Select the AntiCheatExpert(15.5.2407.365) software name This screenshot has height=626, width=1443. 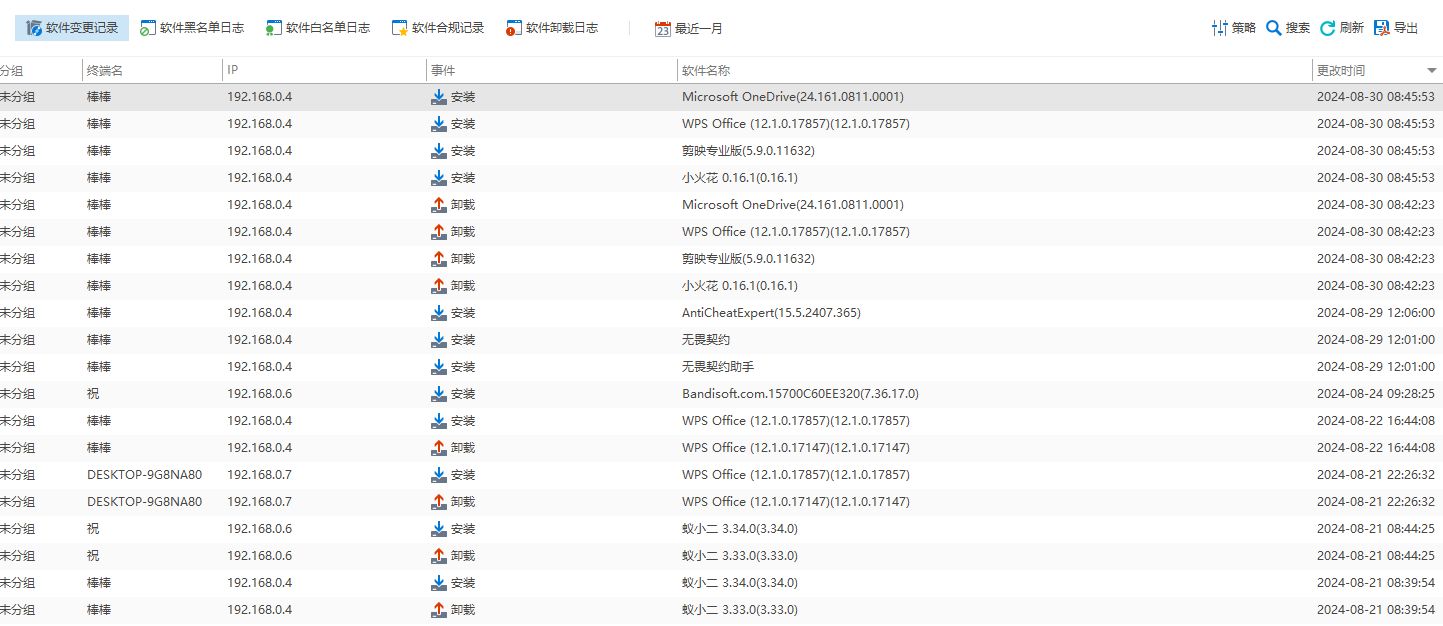(771, 313)
